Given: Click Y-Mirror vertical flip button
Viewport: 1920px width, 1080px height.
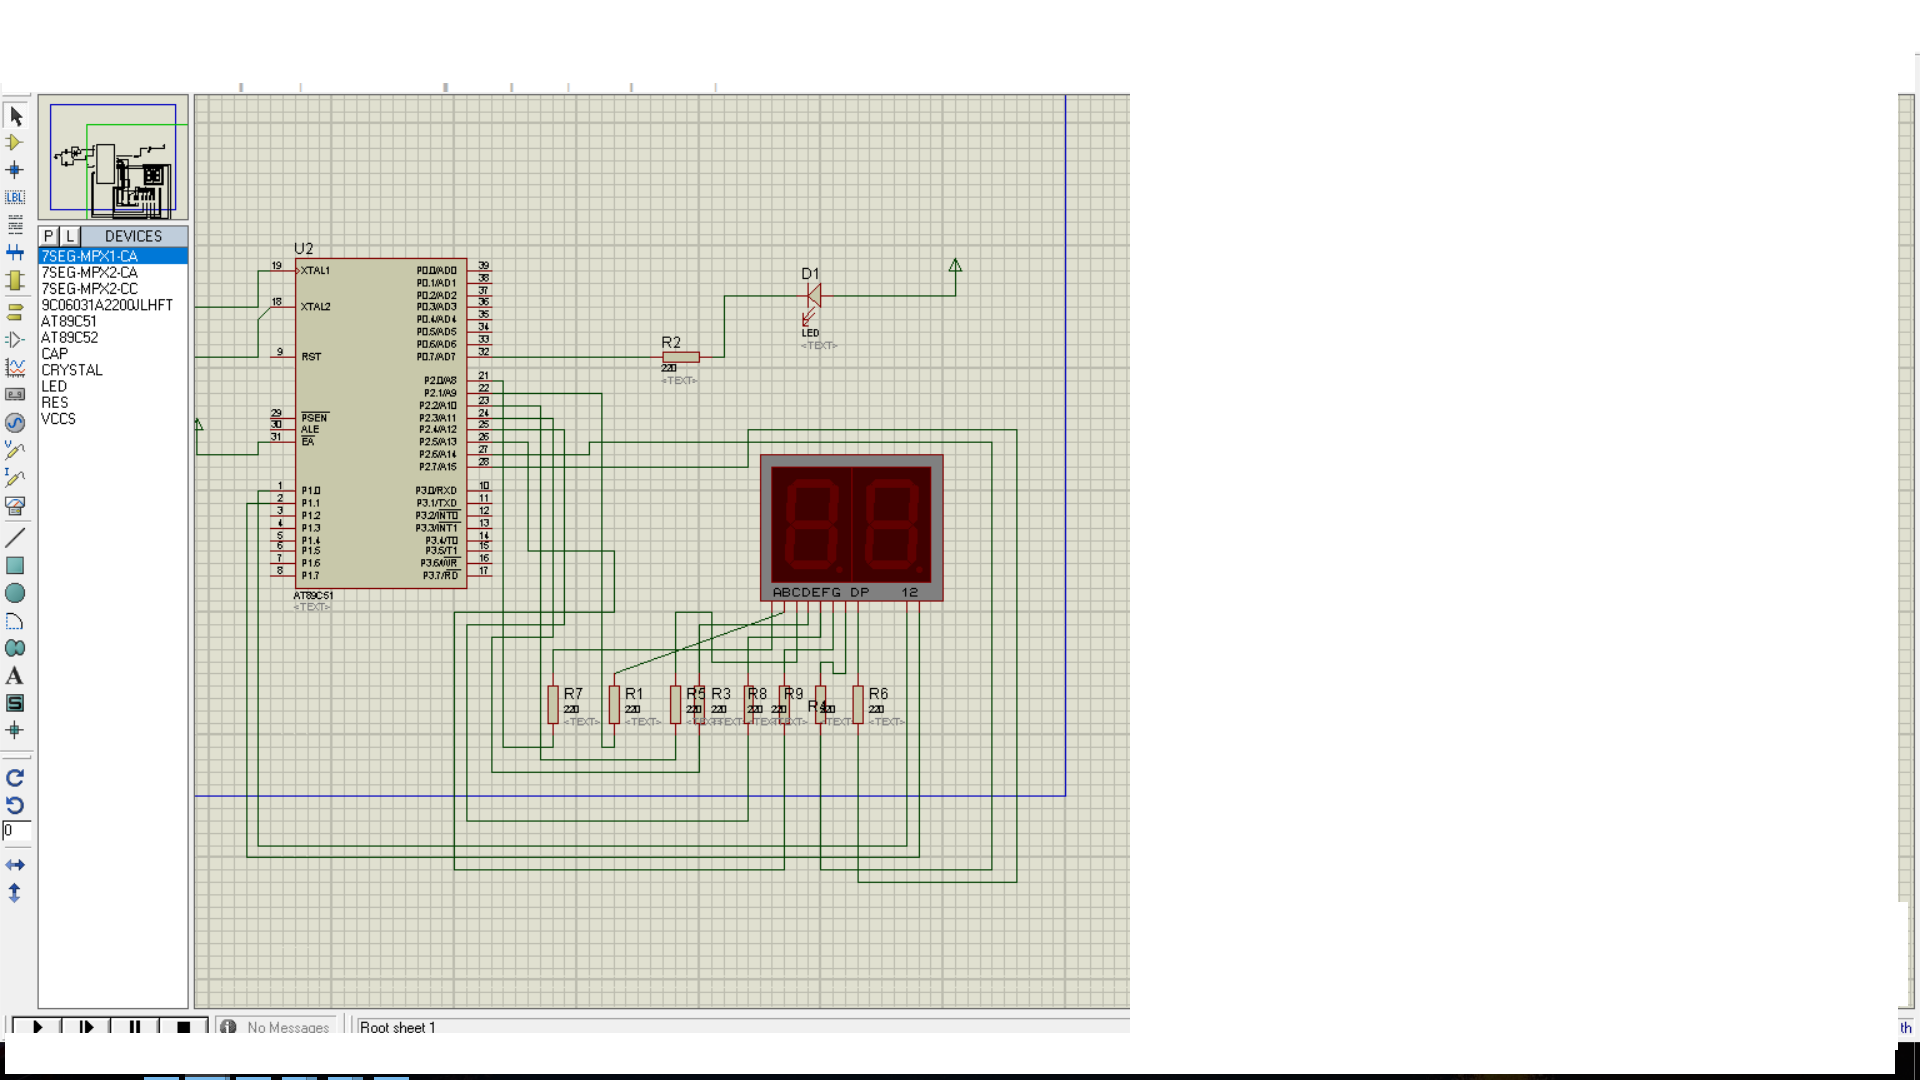Looking at the screenshot, I should 15,893.
